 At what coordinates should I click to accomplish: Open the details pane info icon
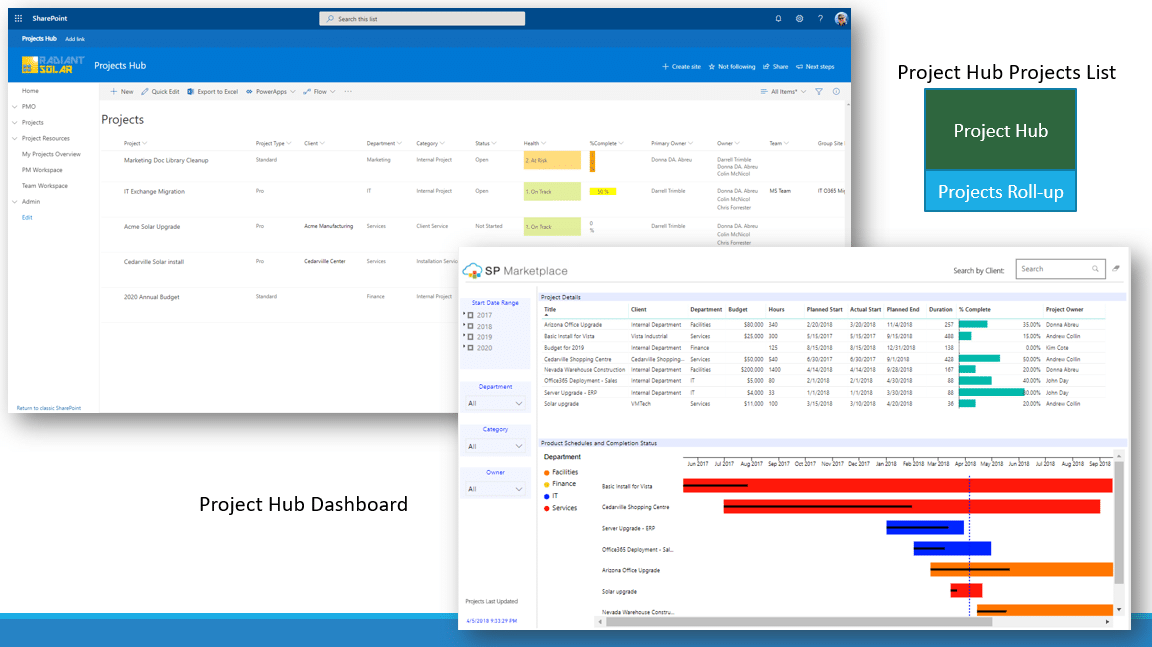pos(836,92)
